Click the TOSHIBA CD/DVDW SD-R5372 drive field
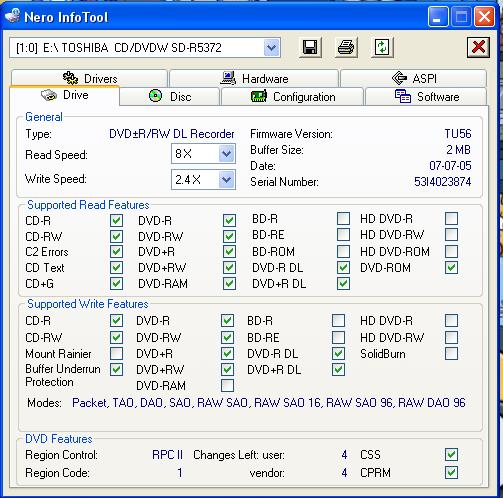503x498 pixels. 145,48
